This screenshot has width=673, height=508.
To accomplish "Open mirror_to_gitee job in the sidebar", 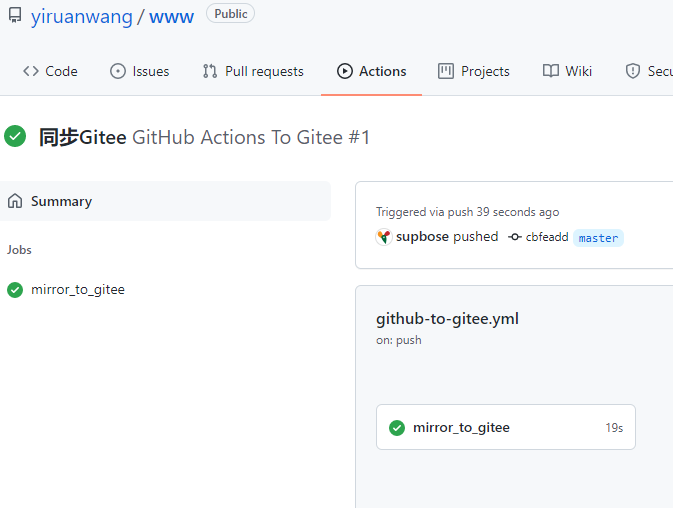I will (x=77, y=290).
